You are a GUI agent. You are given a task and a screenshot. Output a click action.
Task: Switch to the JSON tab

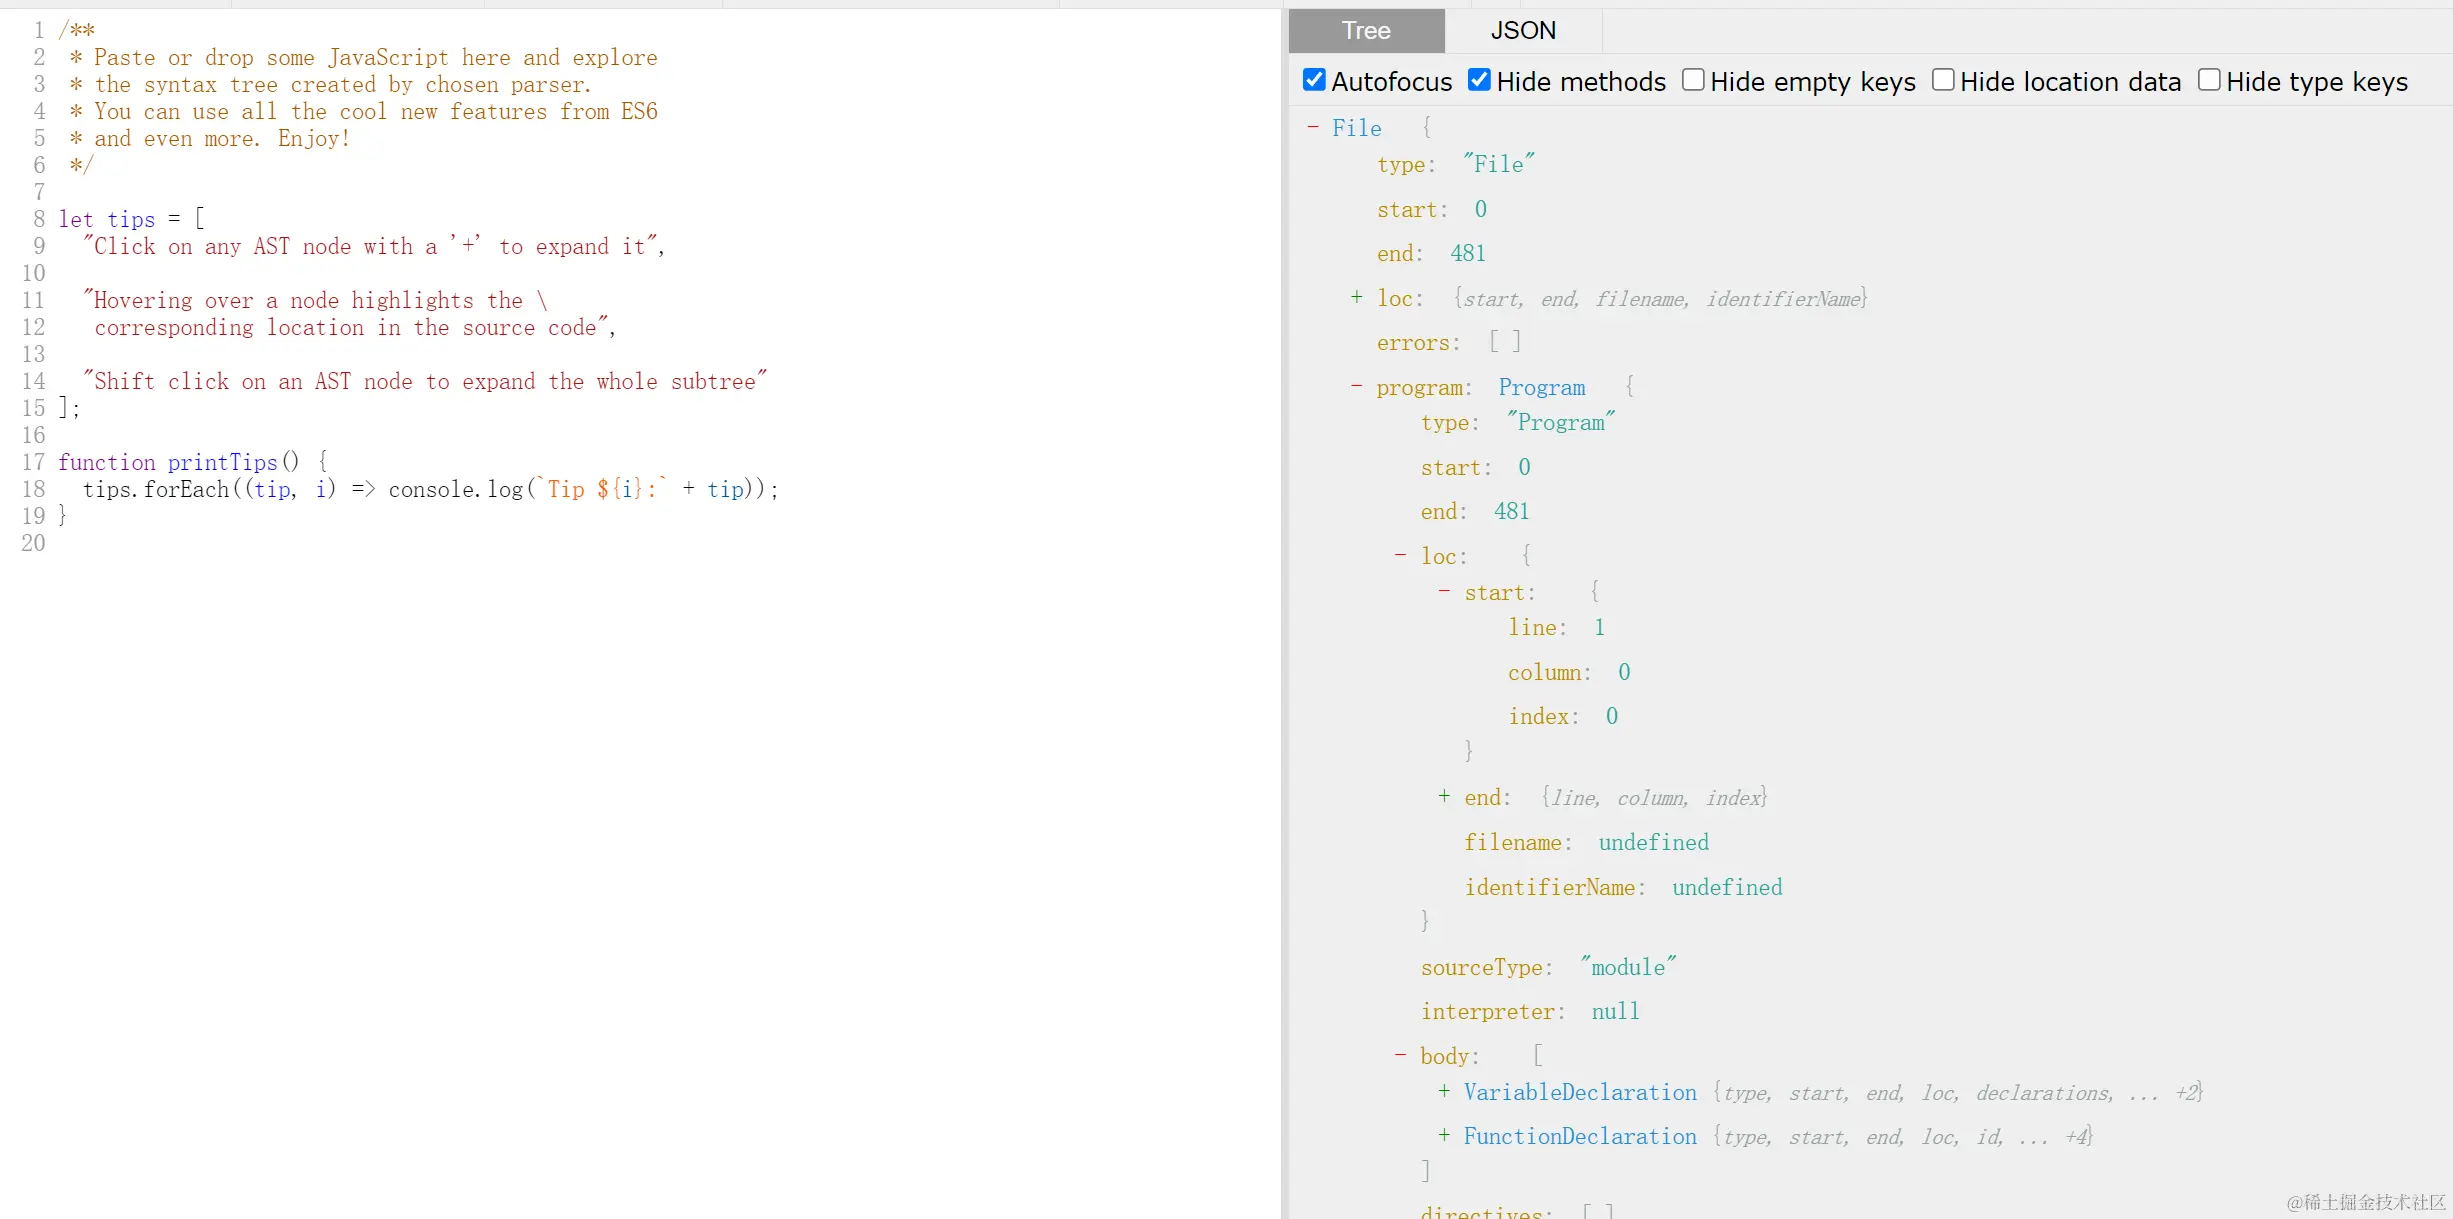(1522, 31)
